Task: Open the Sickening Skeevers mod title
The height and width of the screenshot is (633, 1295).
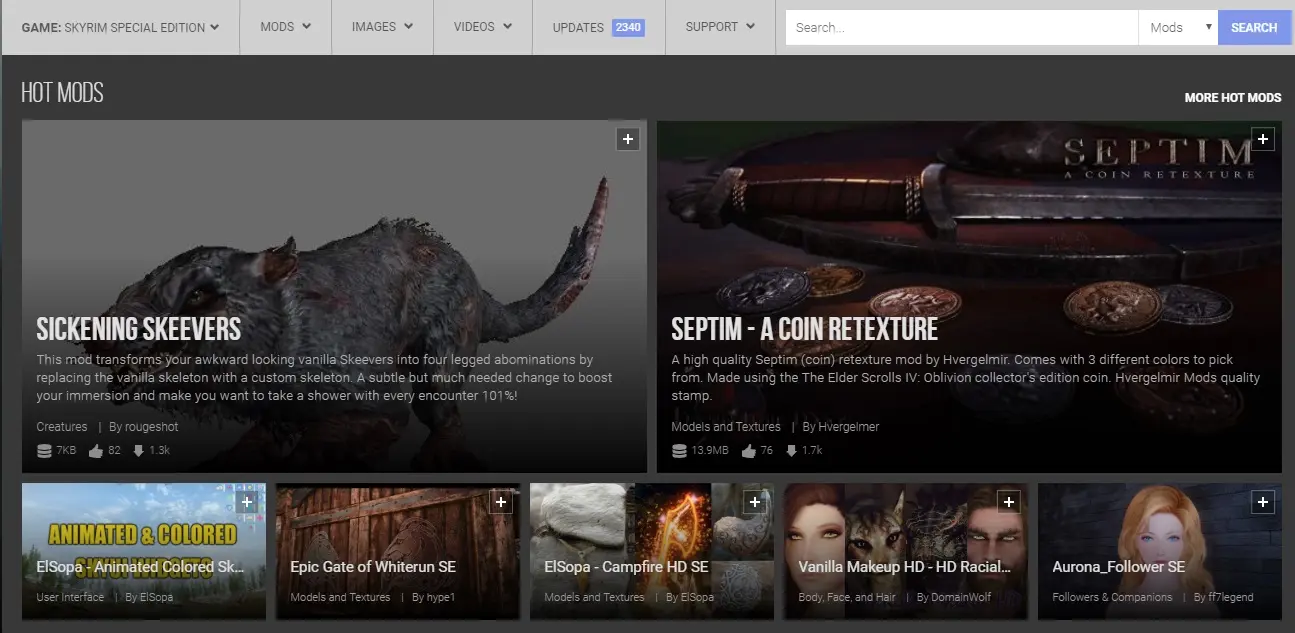Action: (x=139, y=329)
